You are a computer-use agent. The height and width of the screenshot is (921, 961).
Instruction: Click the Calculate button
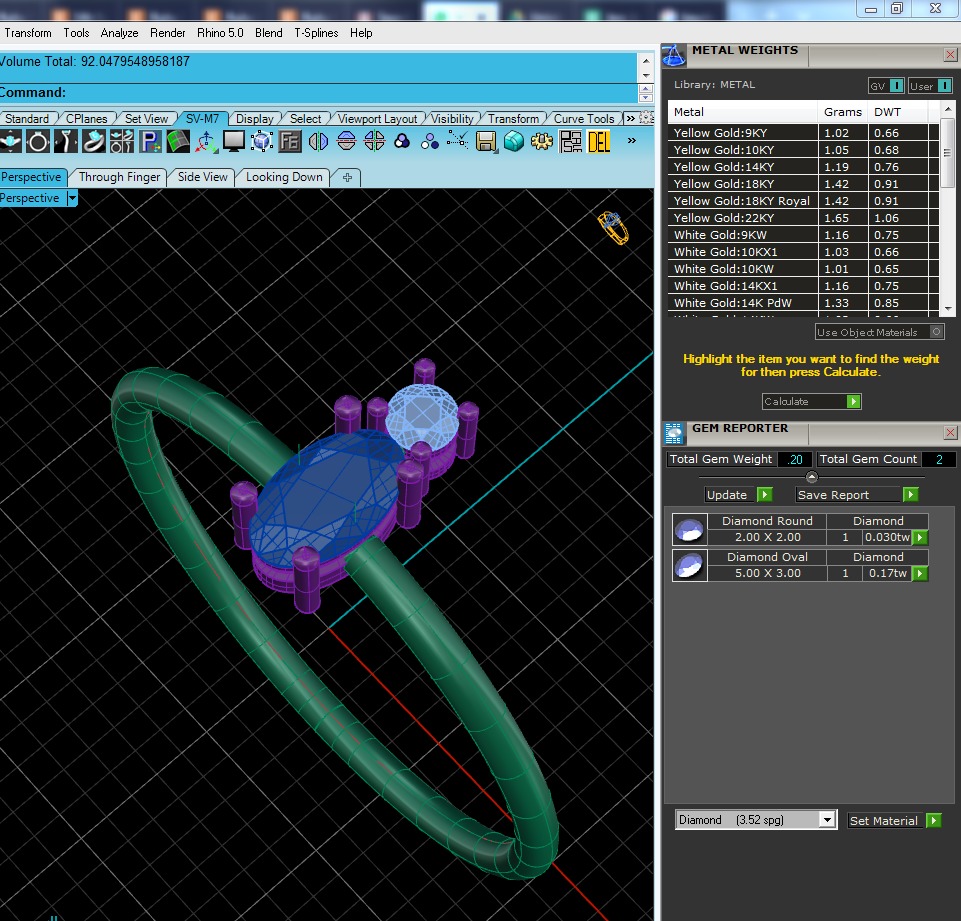pyautogui.click(x=811, y=401)
